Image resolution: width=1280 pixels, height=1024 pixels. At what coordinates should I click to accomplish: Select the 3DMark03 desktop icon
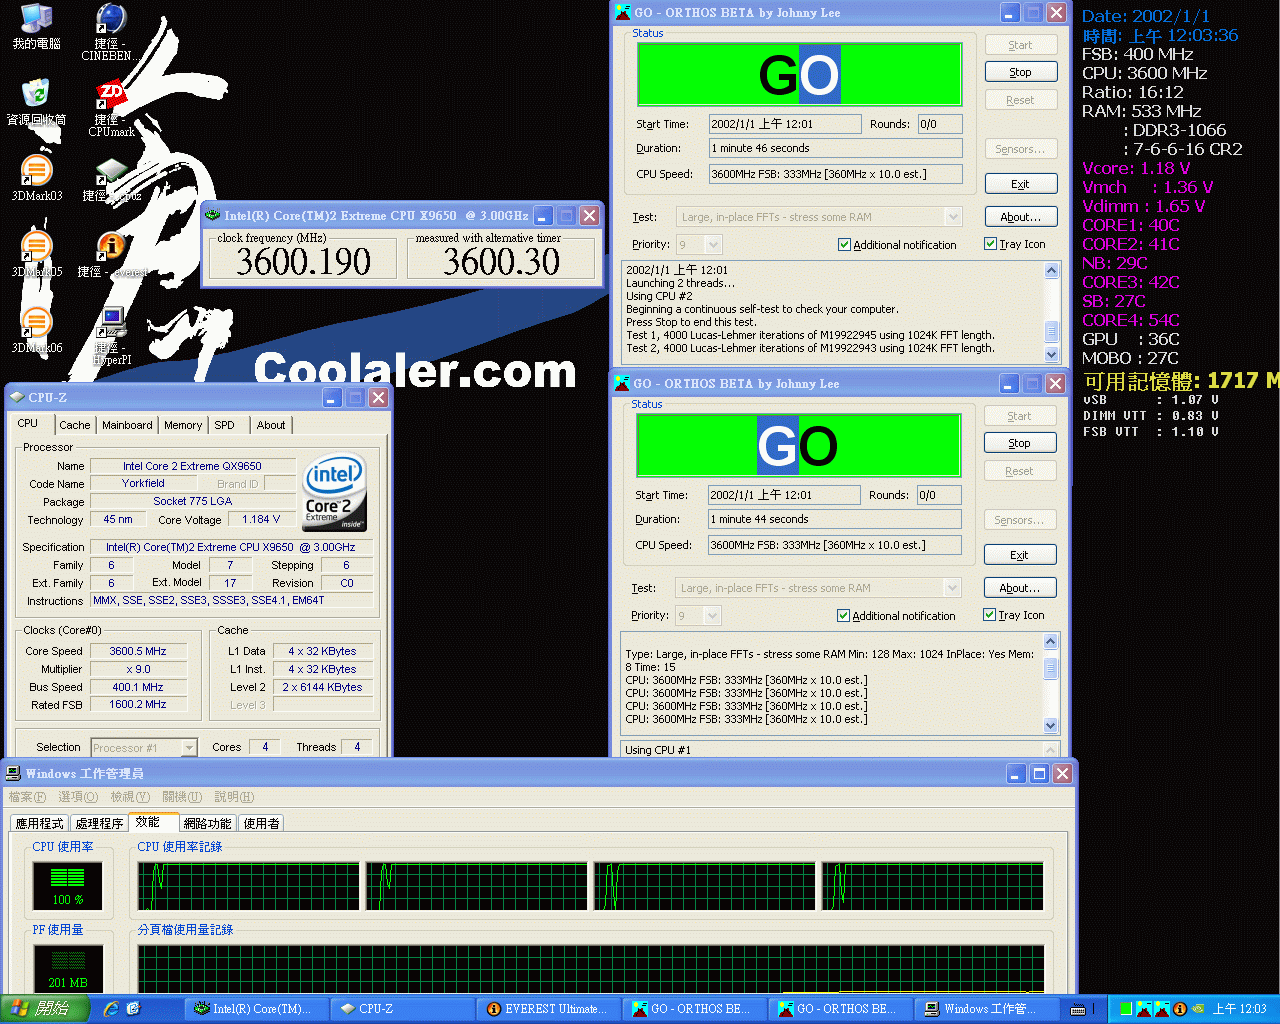coord(36,178)
